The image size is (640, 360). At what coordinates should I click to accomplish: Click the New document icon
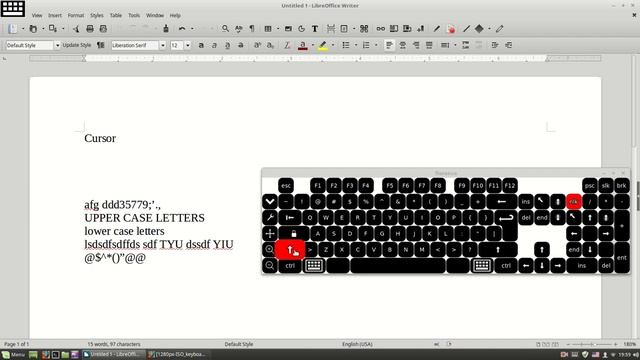pyautogui.click(x=12, y=29)
